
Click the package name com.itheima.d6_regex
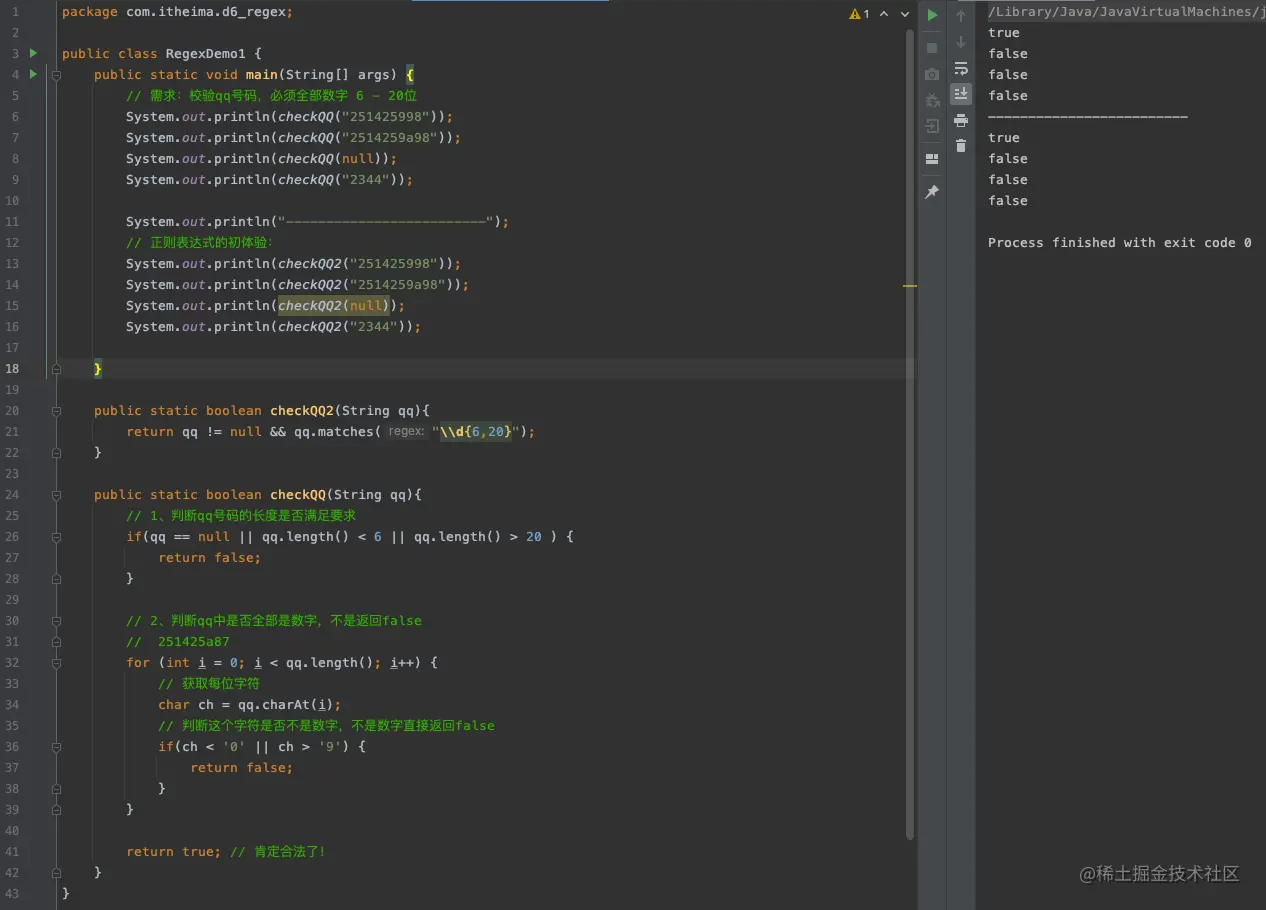click(x=206, y=12)
